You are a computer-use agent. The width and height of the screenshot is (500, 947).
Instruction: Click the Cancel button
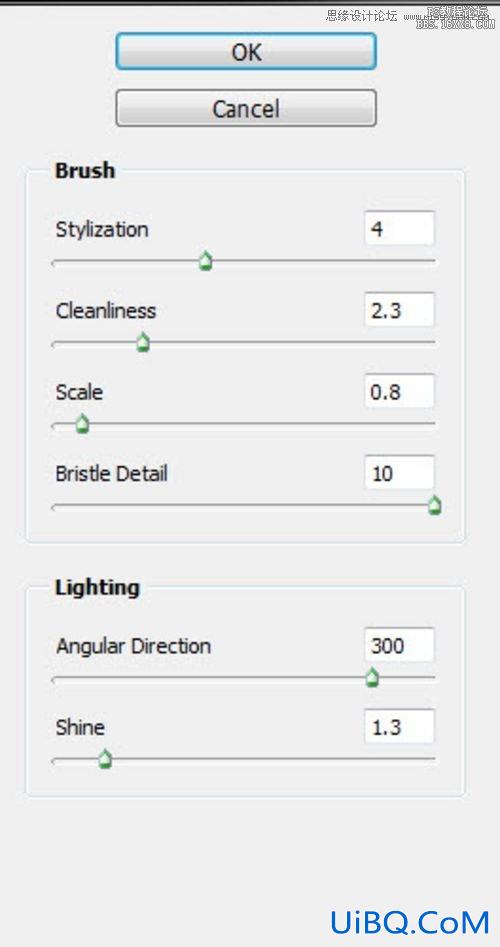[x=246, y=108]
